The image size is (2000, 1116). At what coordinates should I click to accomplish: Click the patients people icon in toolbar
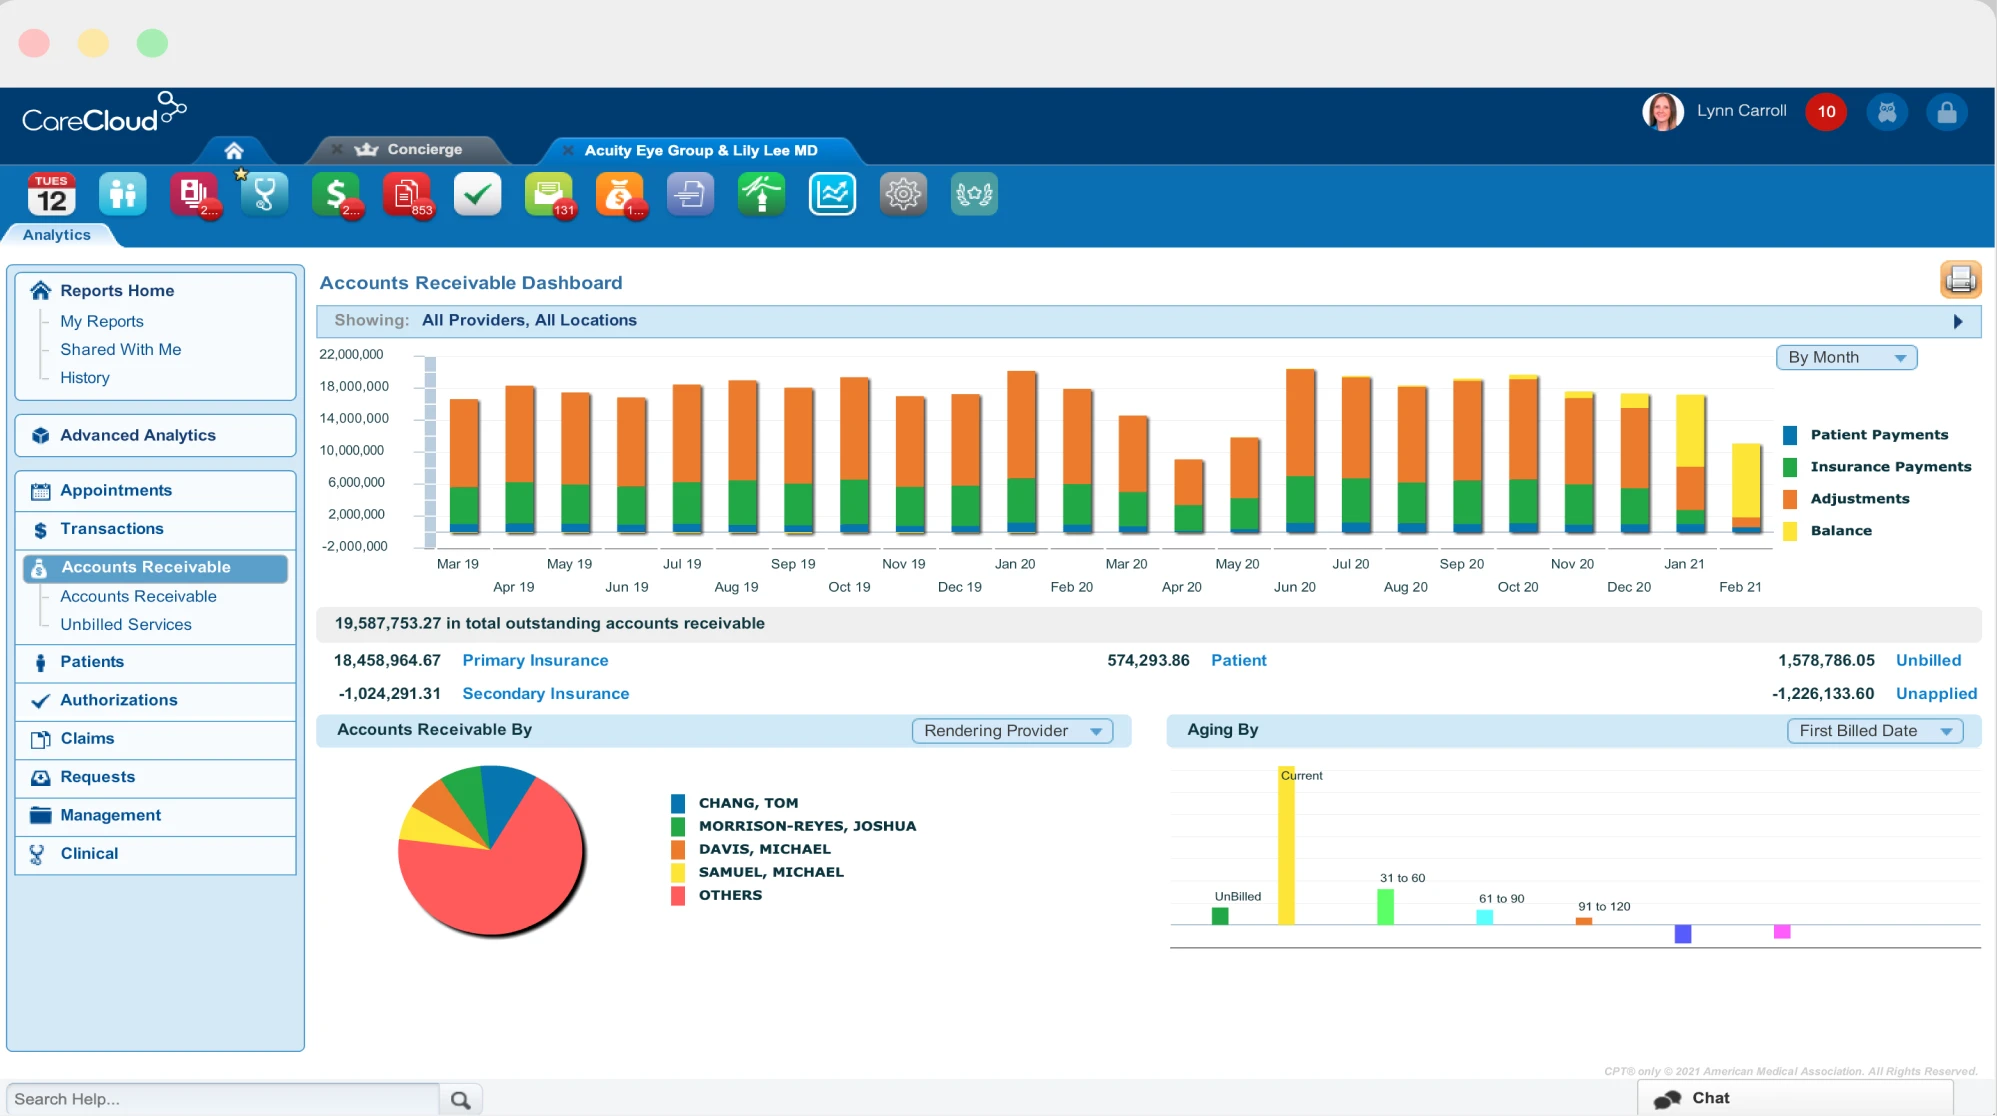pos(122,194)
